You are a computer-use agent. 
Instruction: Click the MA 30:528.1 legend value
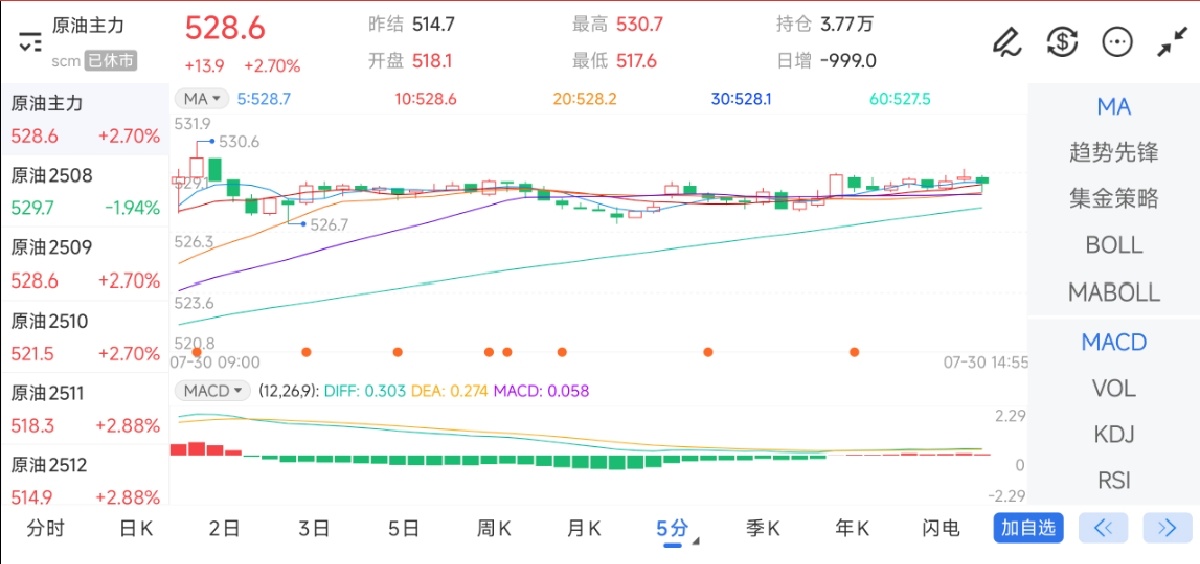tap(741, 99)
